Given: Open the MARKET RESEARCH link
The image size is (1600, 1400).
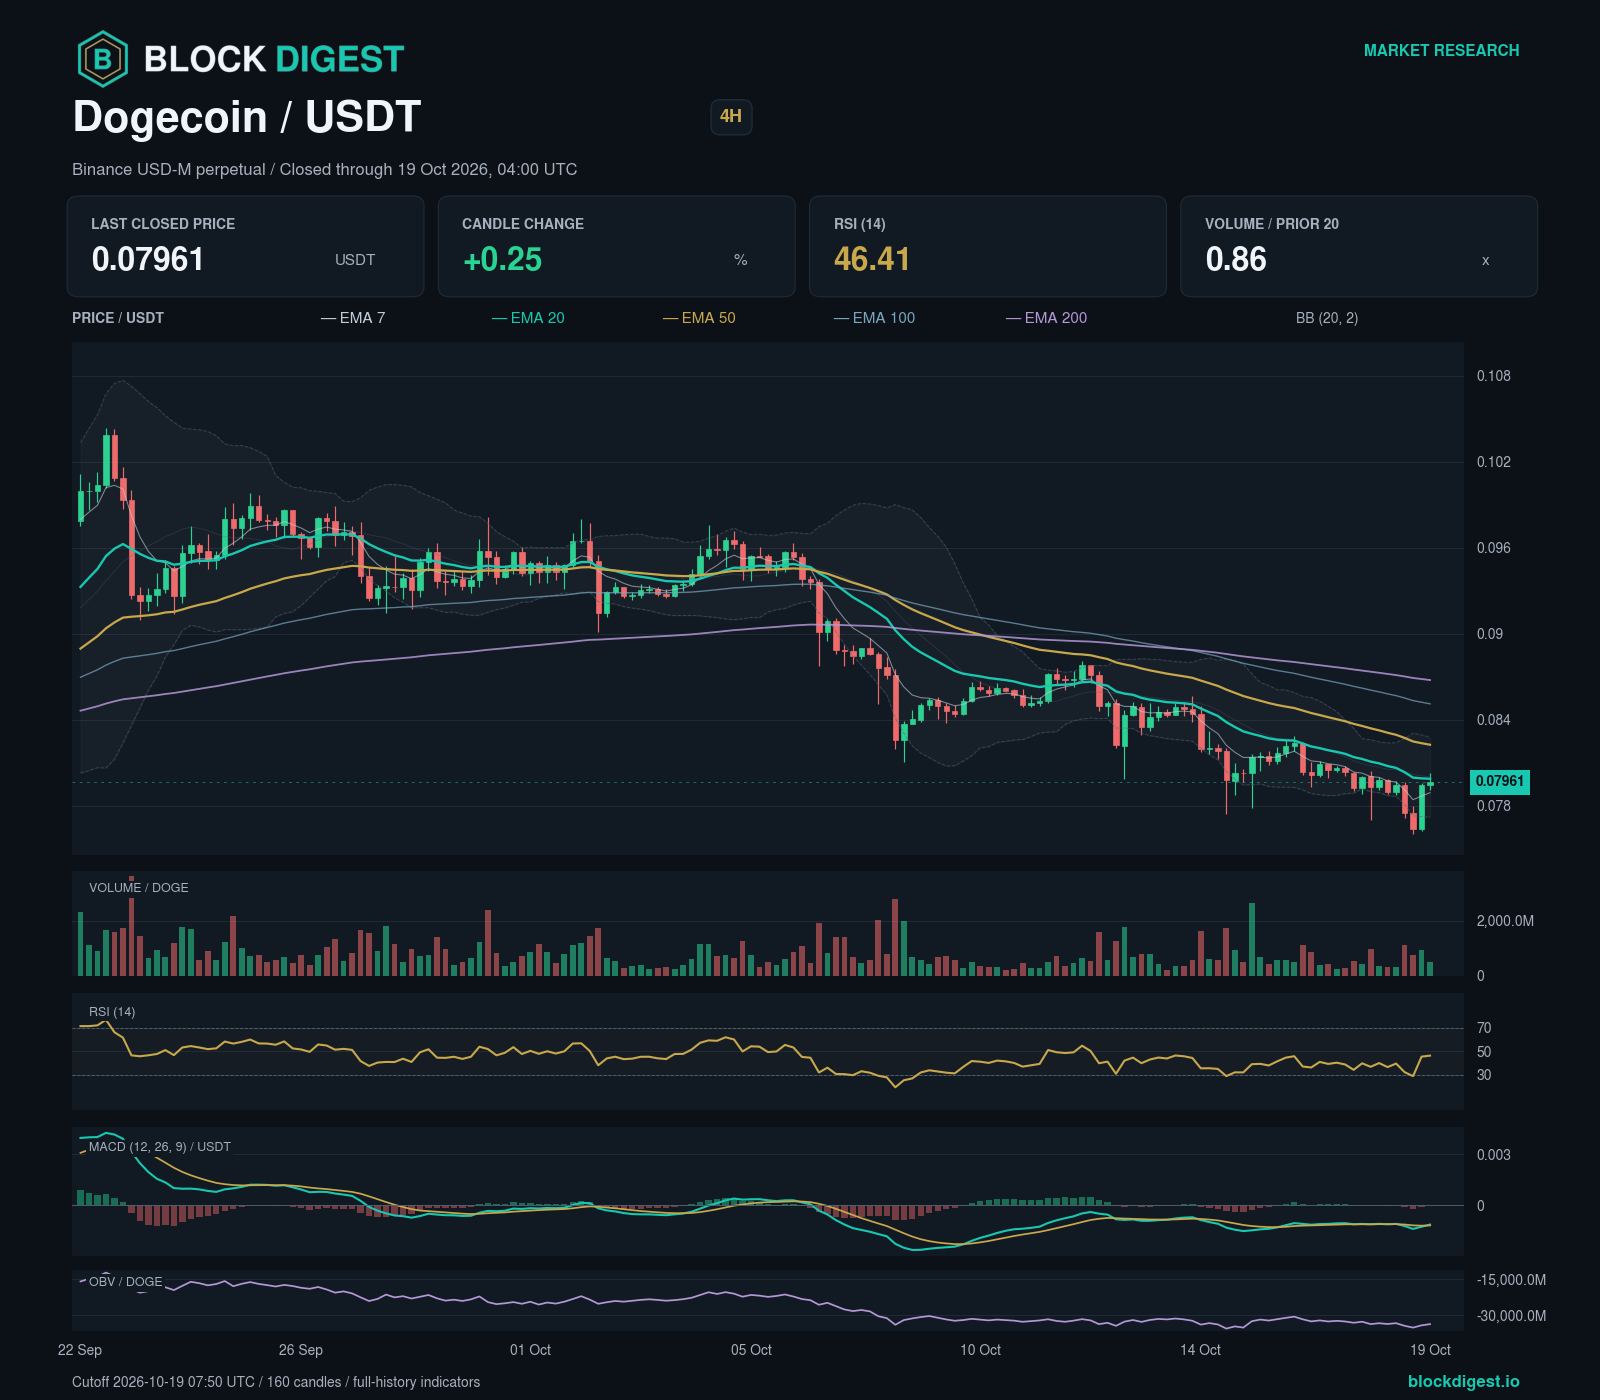Looking at the screenshot, I should click(x=1441, y=50).
